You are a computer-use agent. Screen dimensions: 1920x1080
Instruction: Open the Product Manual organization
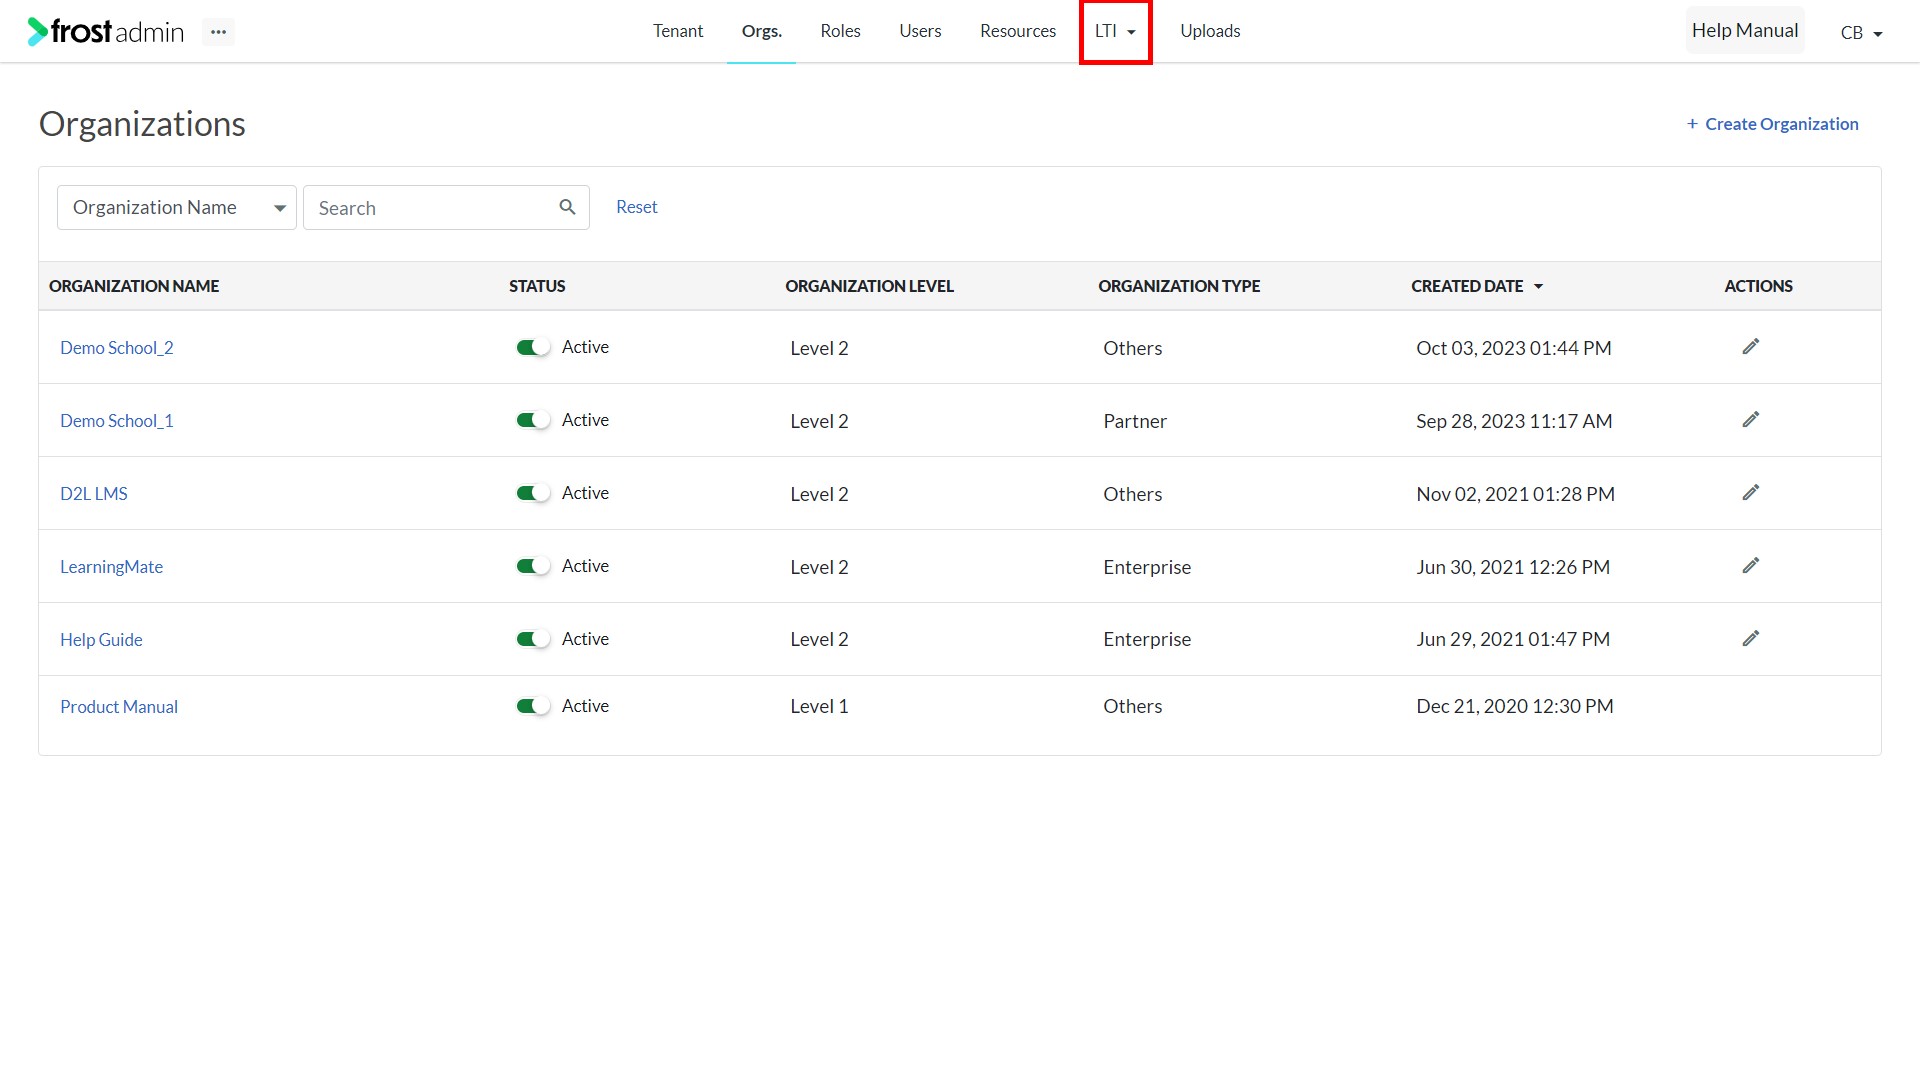point(119,707)
